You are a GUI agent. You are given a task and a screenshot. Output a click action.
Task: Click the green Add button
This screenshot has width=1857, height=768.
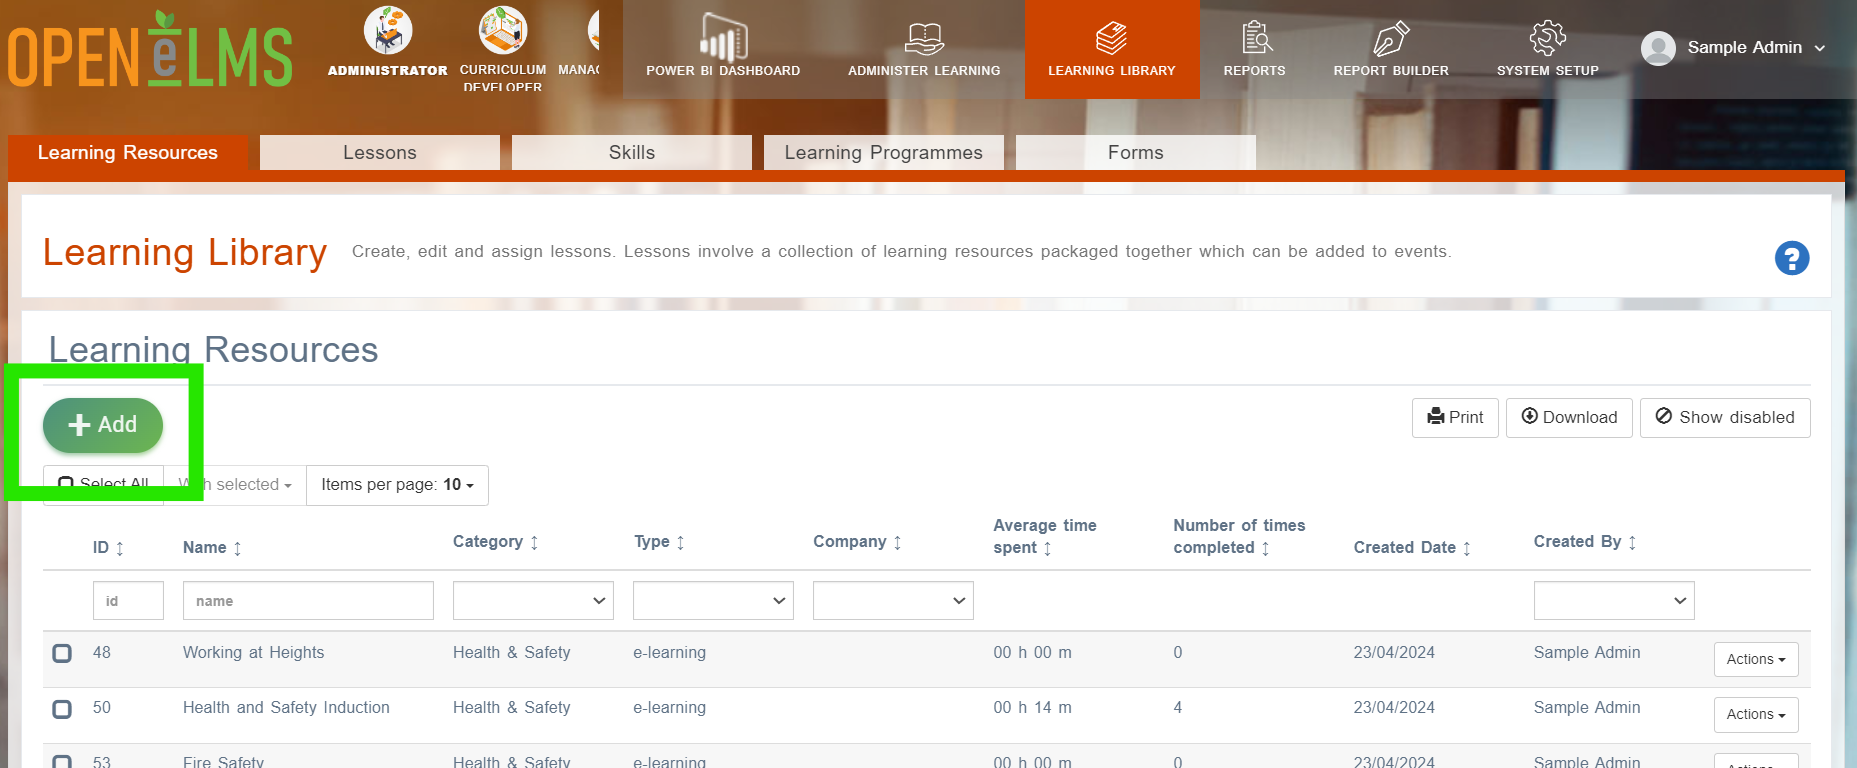click(103, 425)
